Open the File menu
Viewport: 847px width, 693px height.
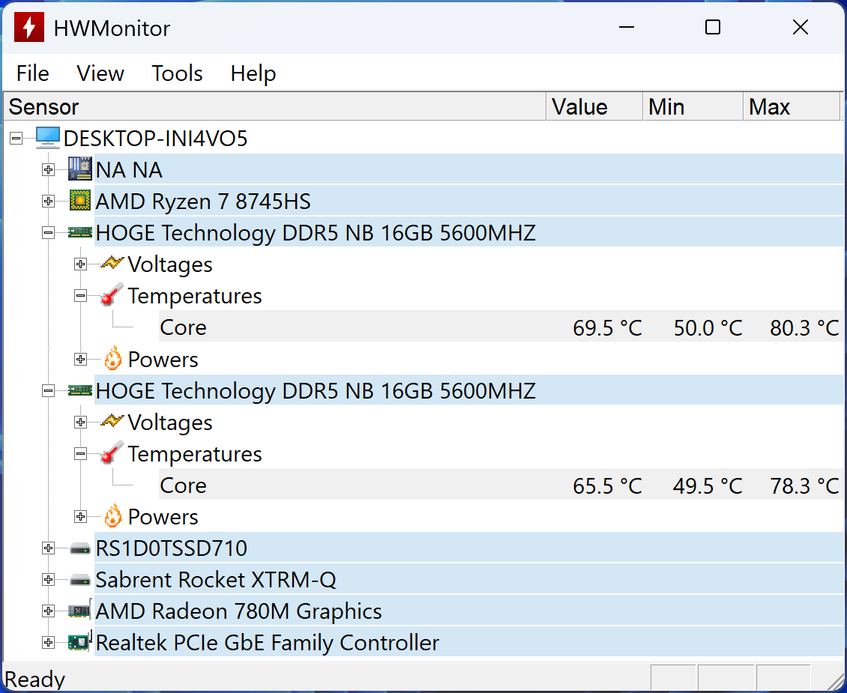32,73
